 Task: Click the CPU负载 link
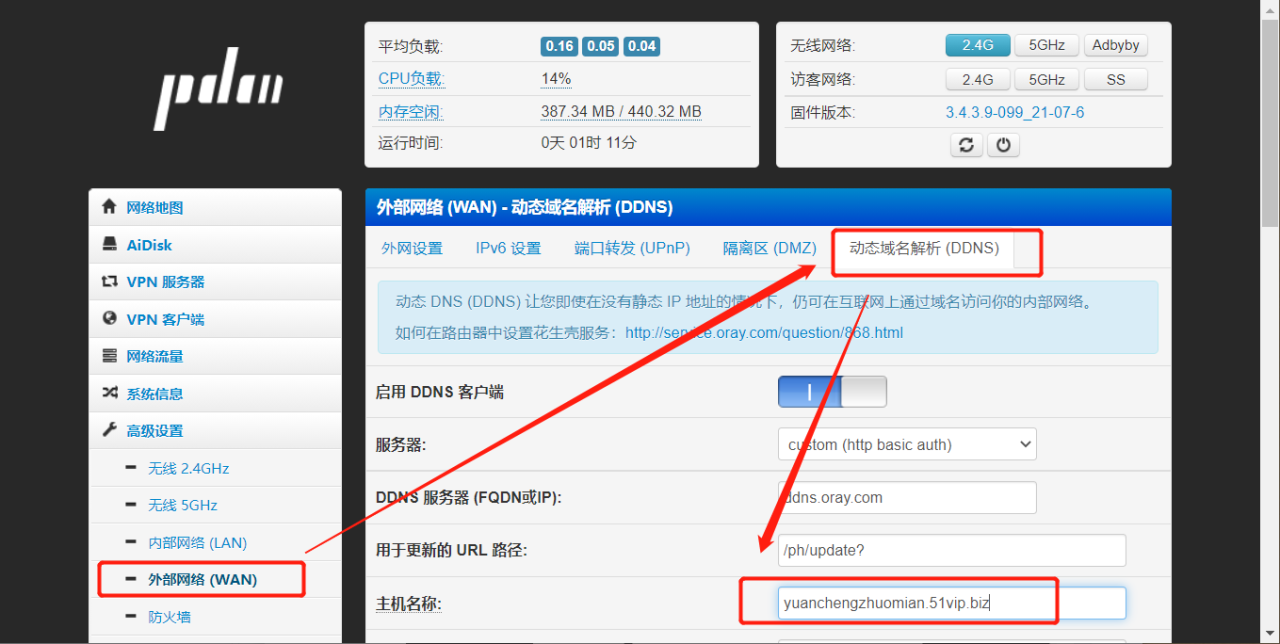410,79
